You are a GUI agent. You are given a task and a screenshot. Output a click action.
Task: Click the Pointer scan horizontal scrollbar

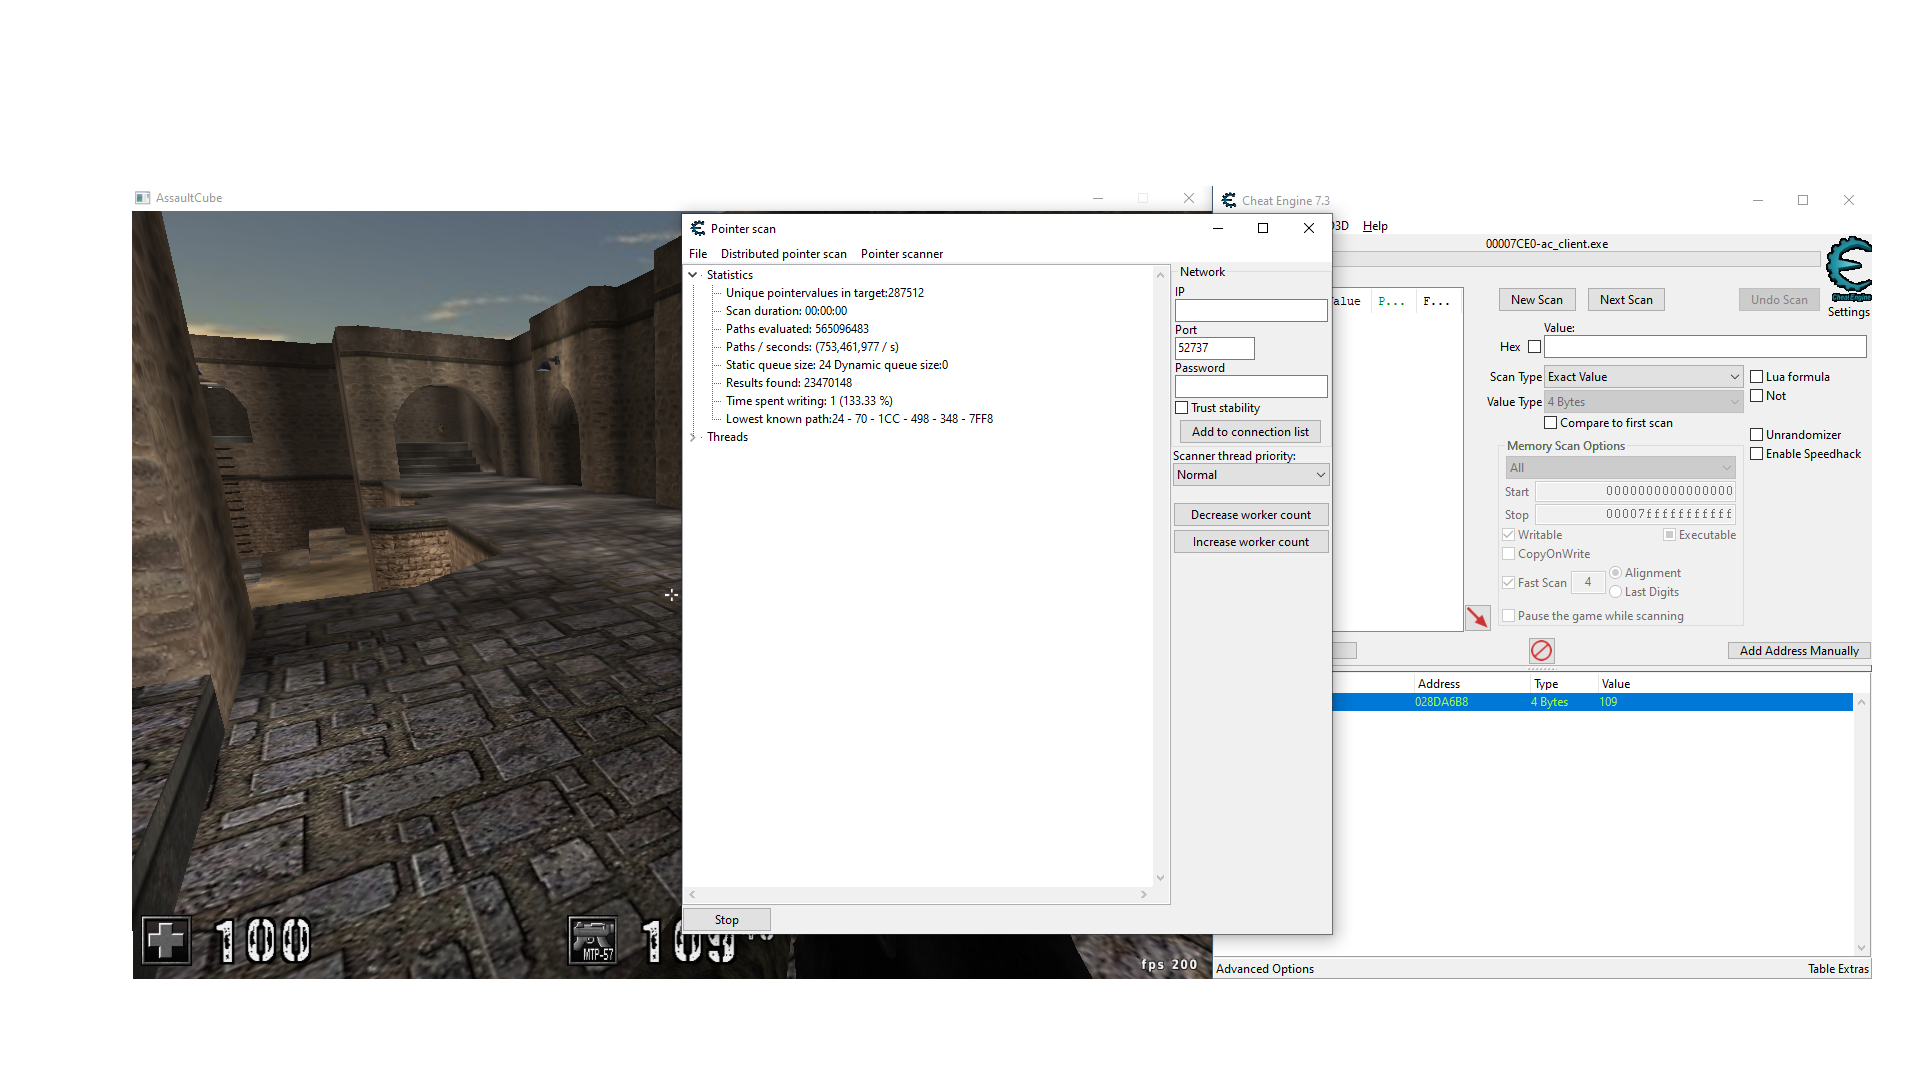pos(918,895)
